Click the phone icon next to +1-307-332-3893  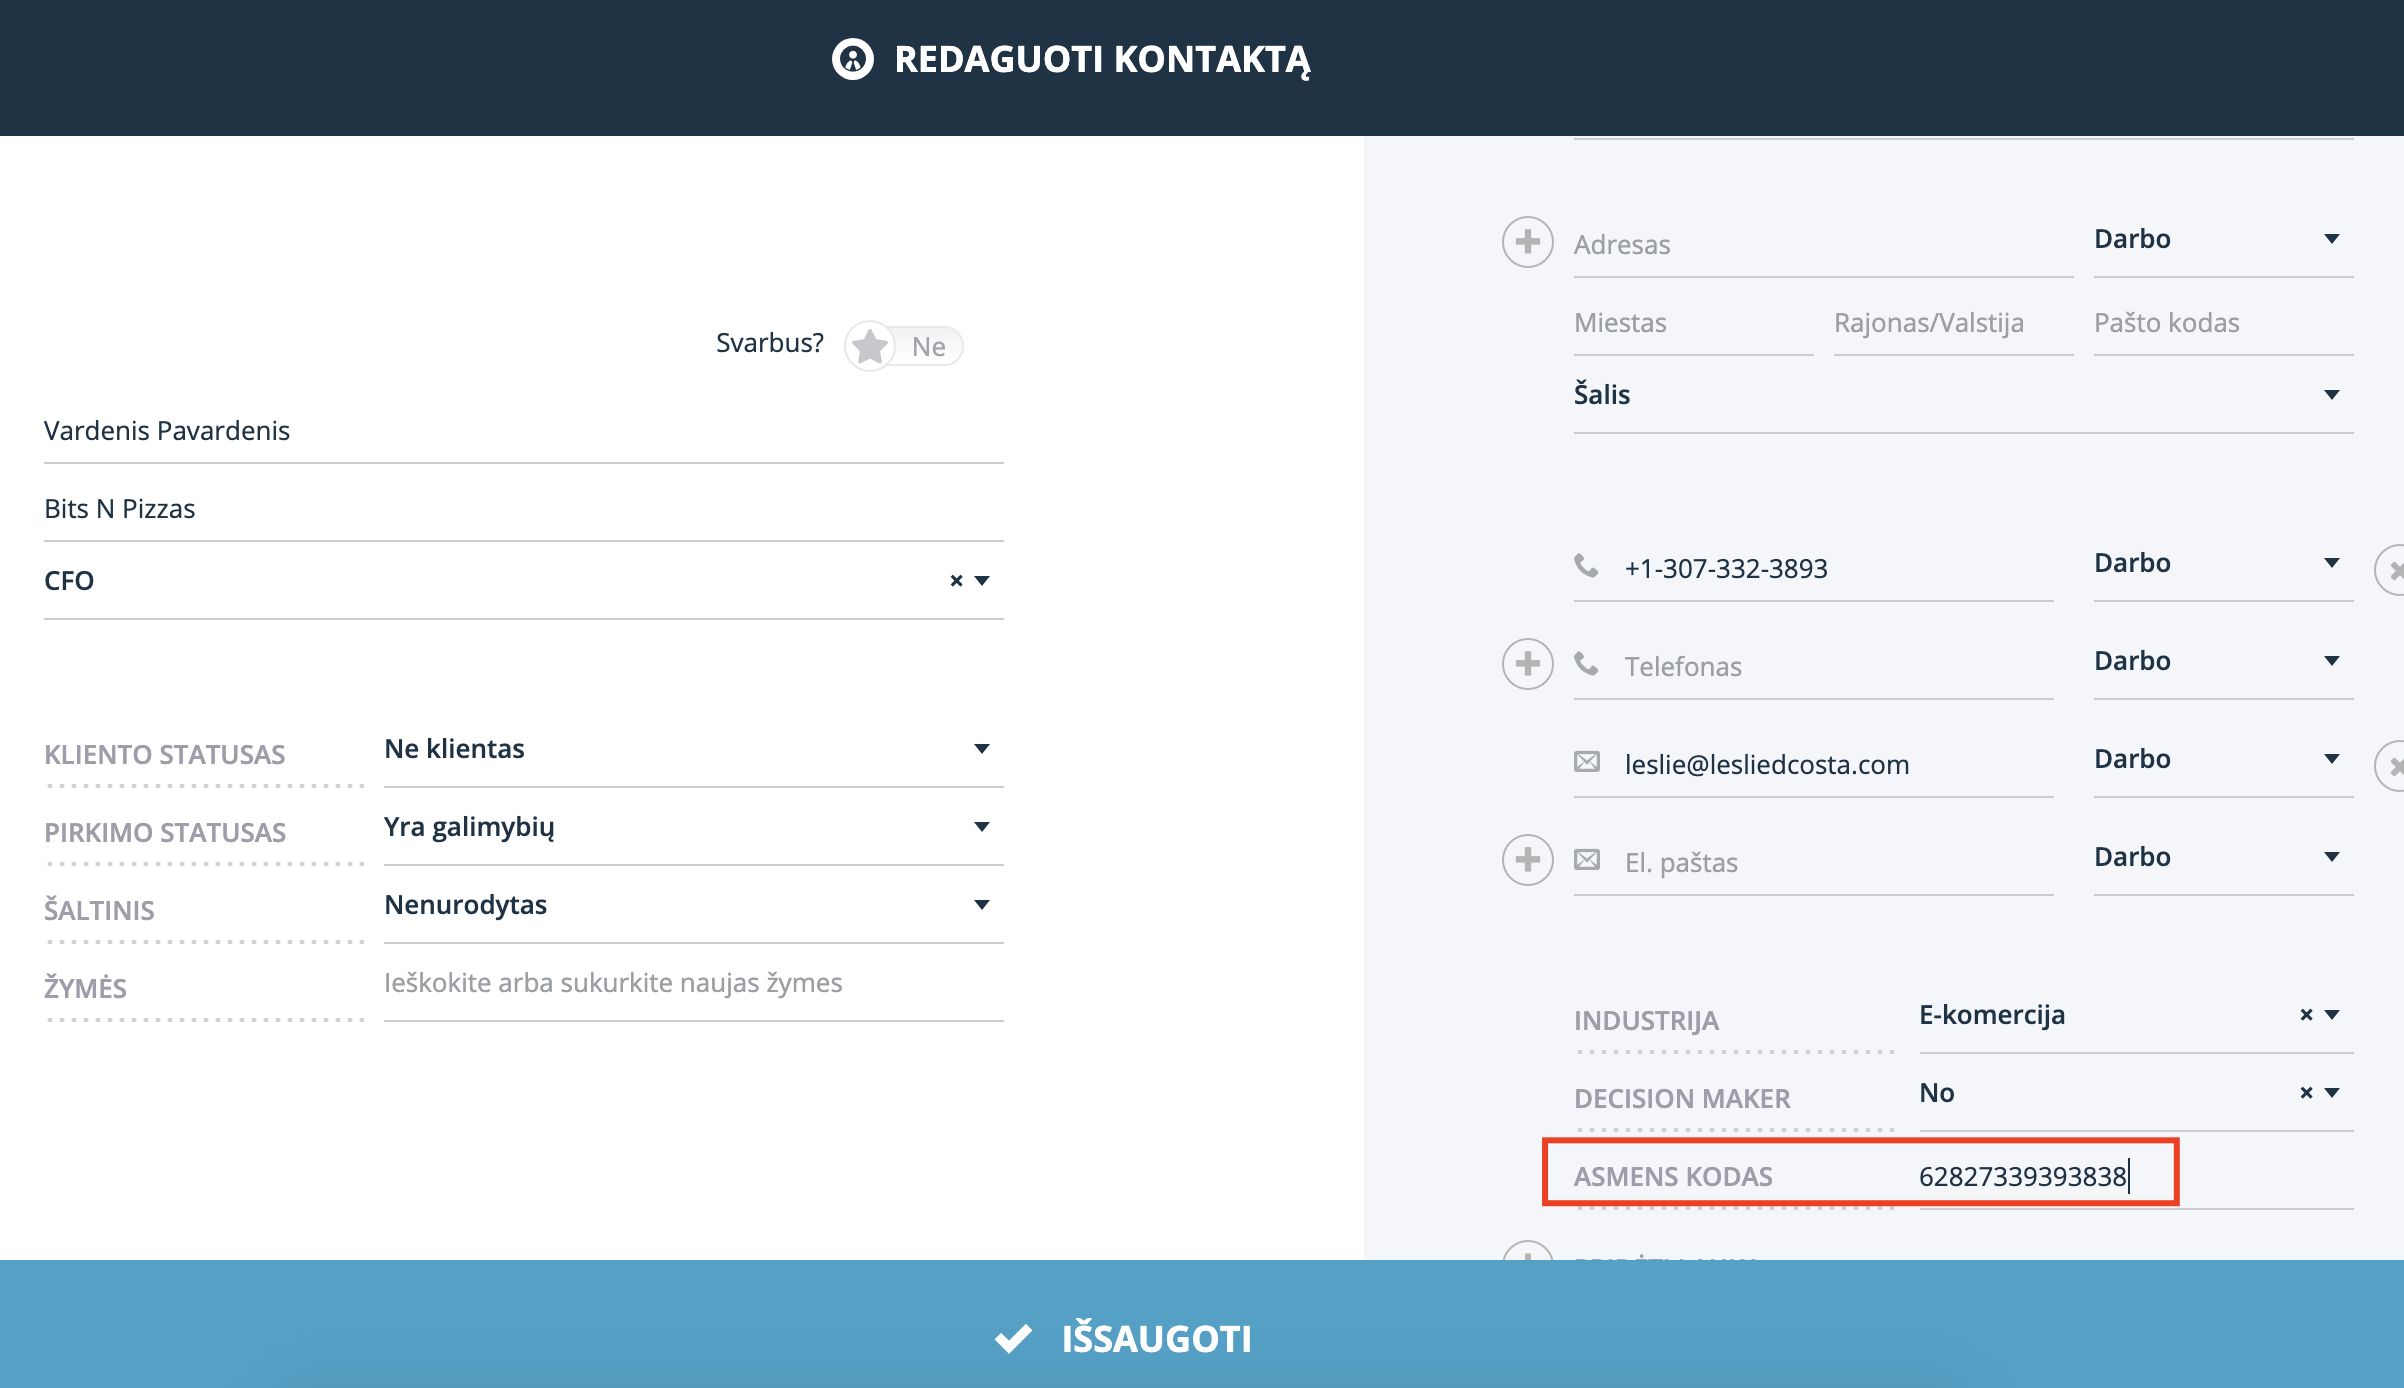[x=1586, y=566]
